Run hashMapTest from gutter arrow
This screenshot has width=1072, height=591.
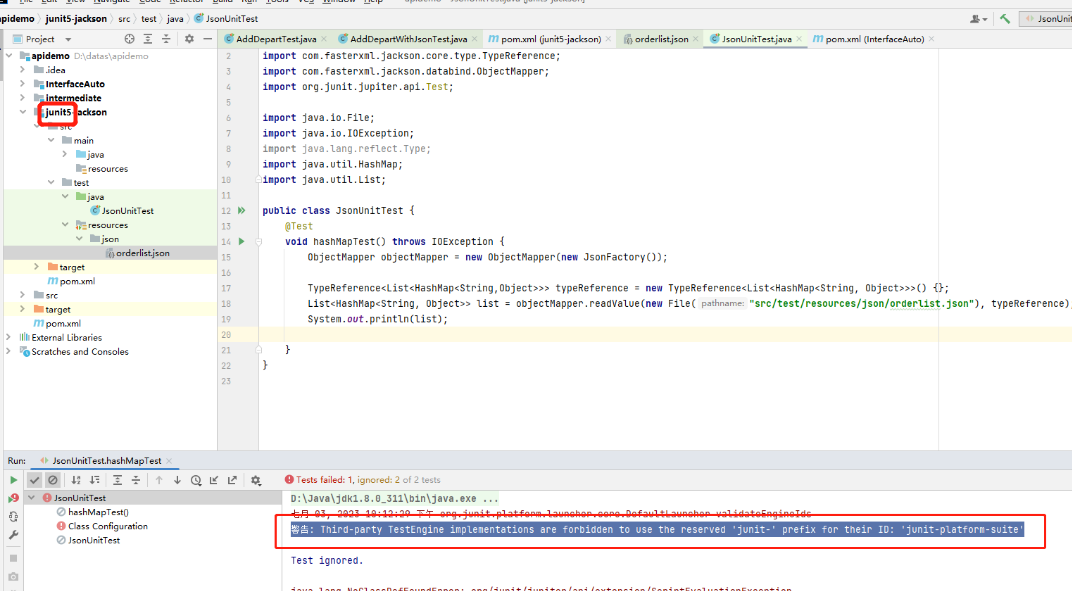(x=241, y=241)
